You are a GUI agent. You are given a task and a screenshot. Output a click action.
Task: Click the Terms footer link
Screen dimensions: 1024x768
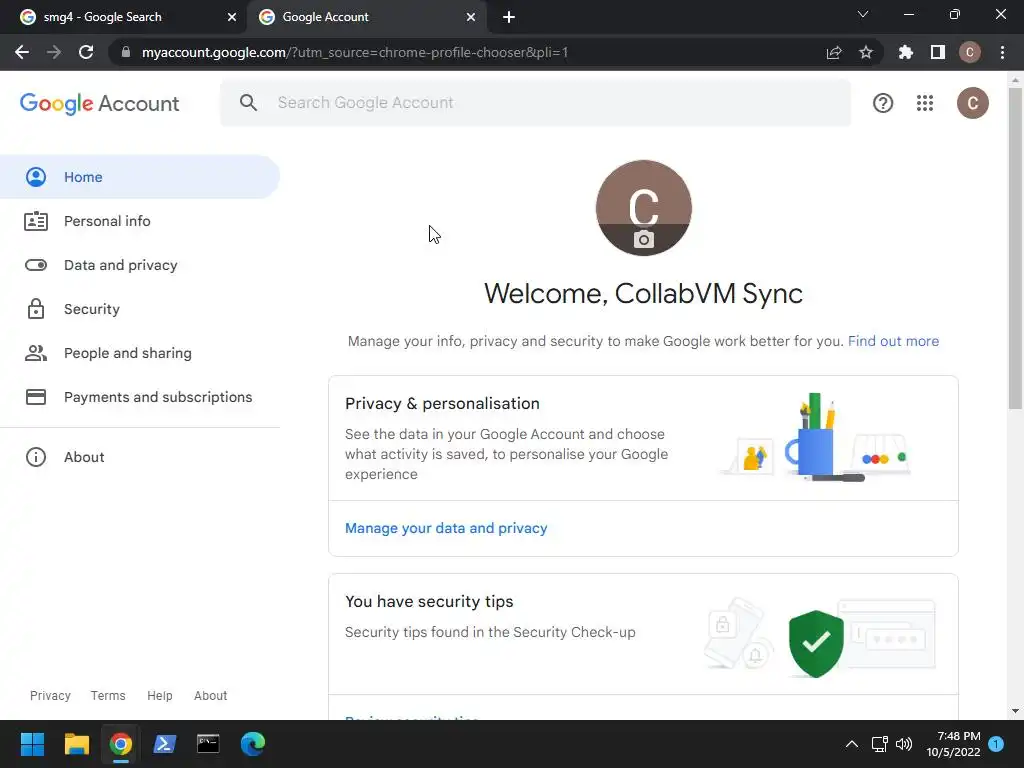[108, 696]
